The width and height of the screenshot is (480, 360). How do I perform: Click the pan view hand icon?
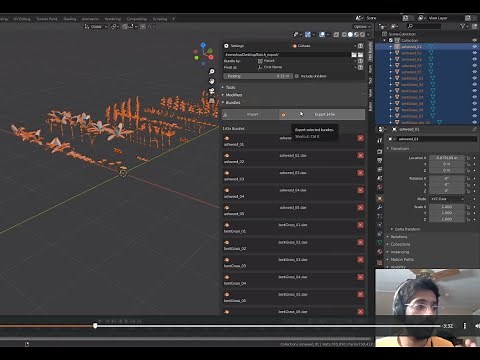click(x=212, y=81)
